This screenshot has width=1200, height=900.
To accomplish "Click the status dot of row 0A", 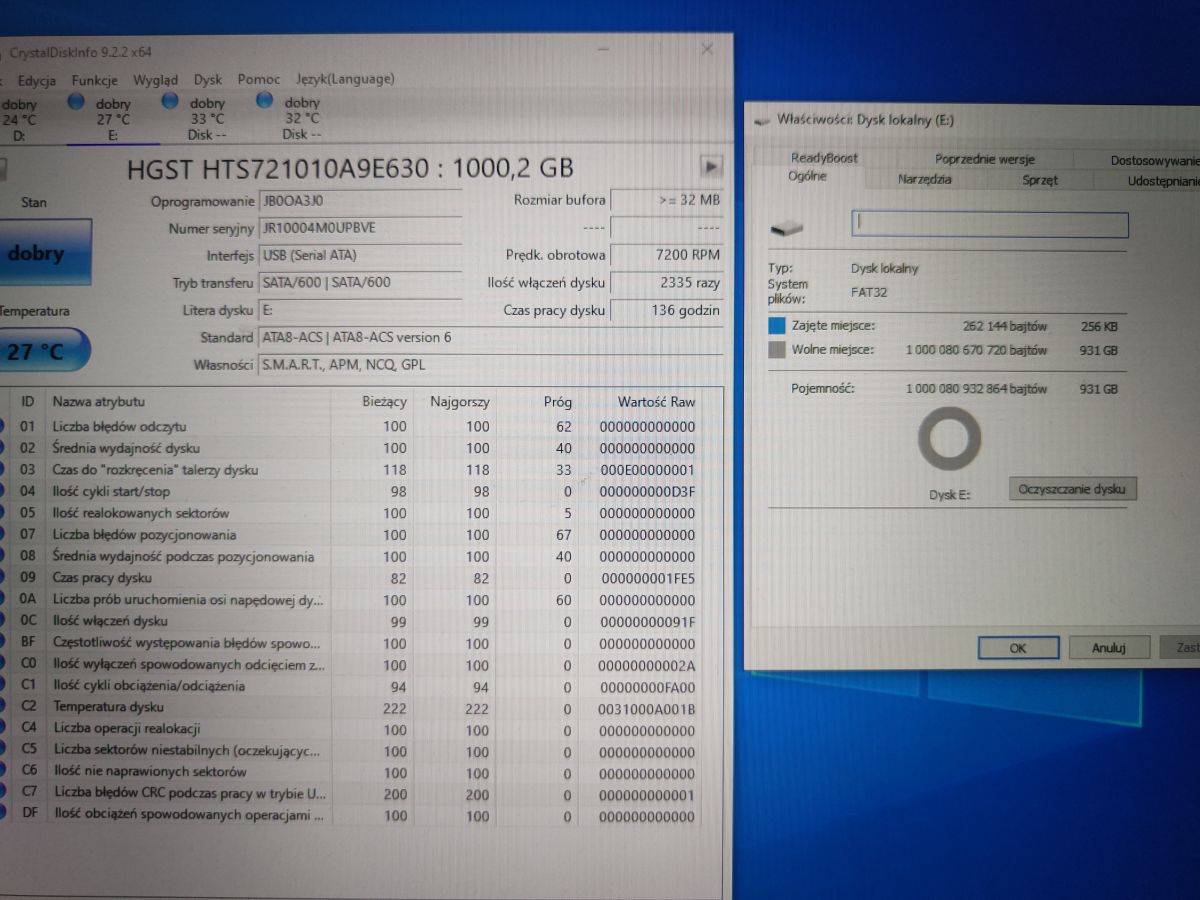I will click(3, 600).
